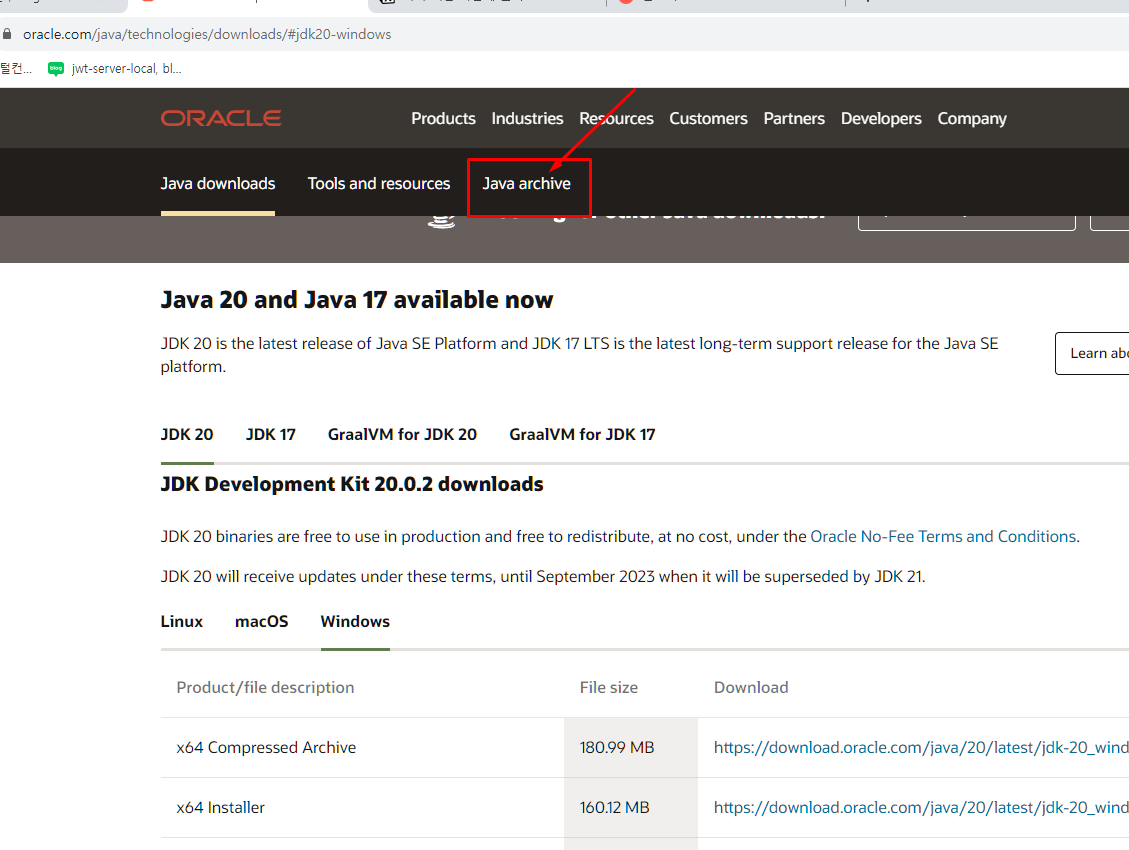Click the File size column header
Image resolution: width=1129 pixels, height=850 pixels.
[x=608, y=687]
